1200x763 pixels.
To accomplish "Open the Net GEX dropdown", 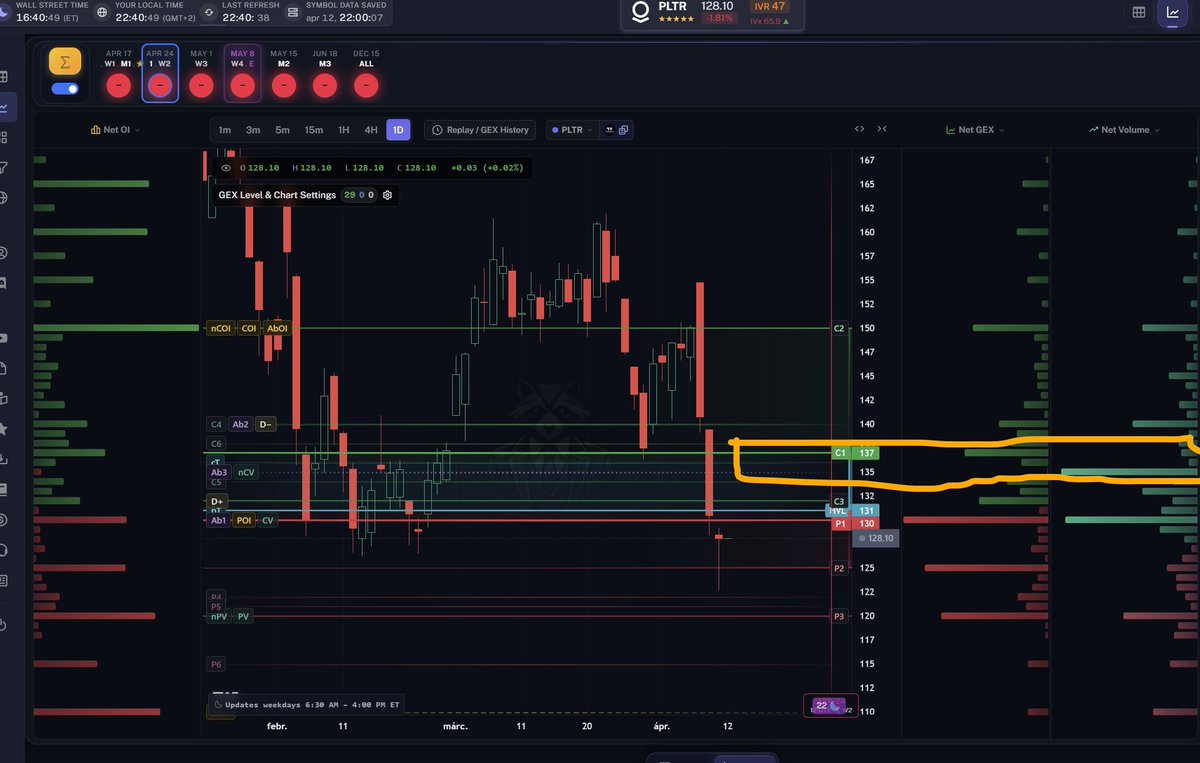I will pos(974,129).
